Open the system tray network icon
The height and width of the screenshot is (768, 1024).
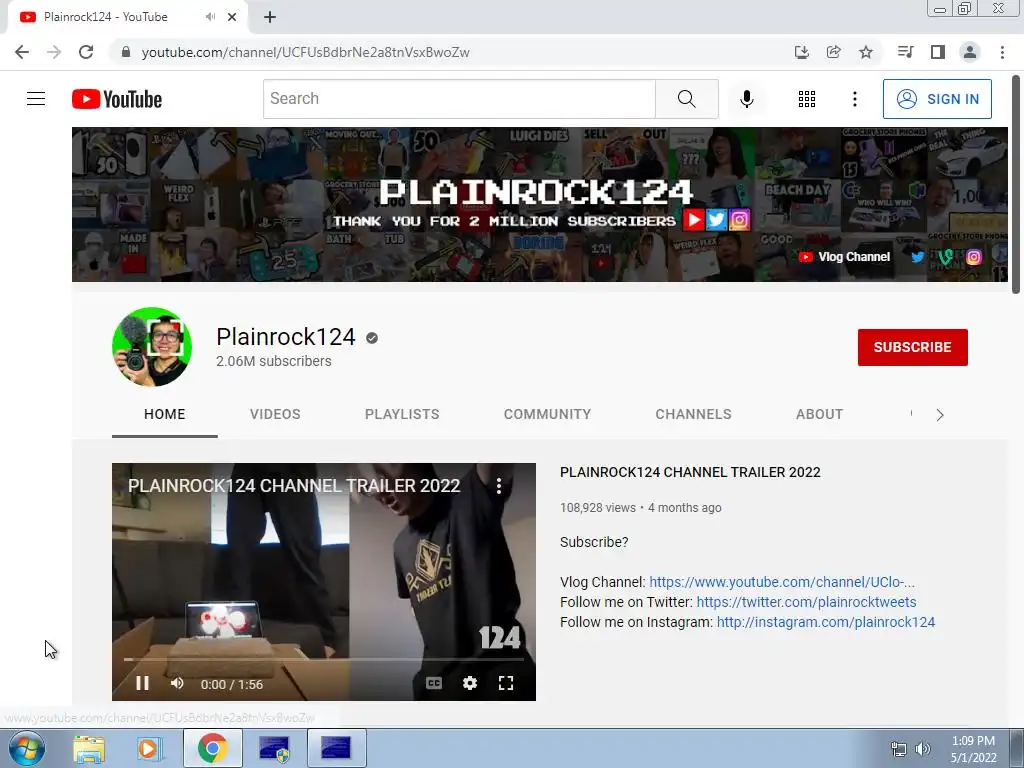(899, 749)
